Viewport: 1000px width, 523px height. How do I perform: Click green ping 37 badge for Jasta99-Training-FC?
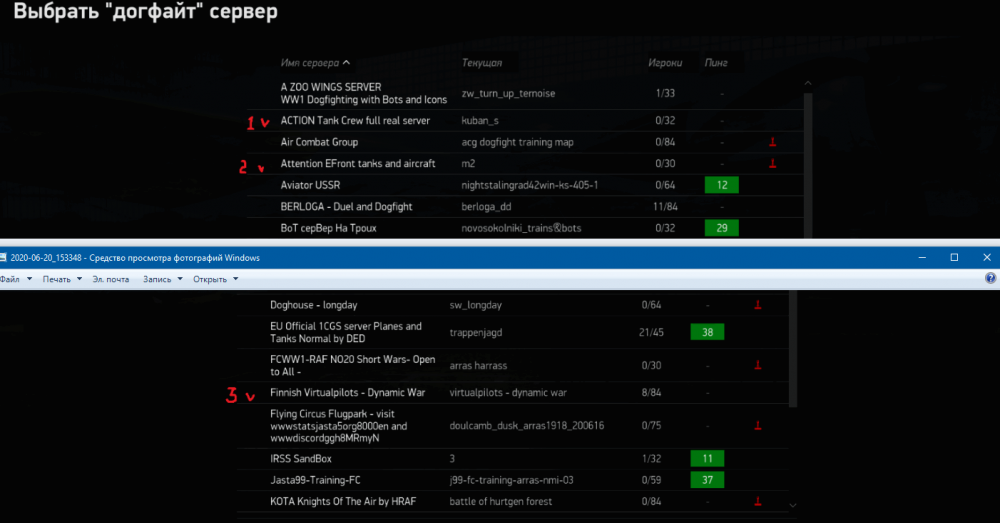707,480
